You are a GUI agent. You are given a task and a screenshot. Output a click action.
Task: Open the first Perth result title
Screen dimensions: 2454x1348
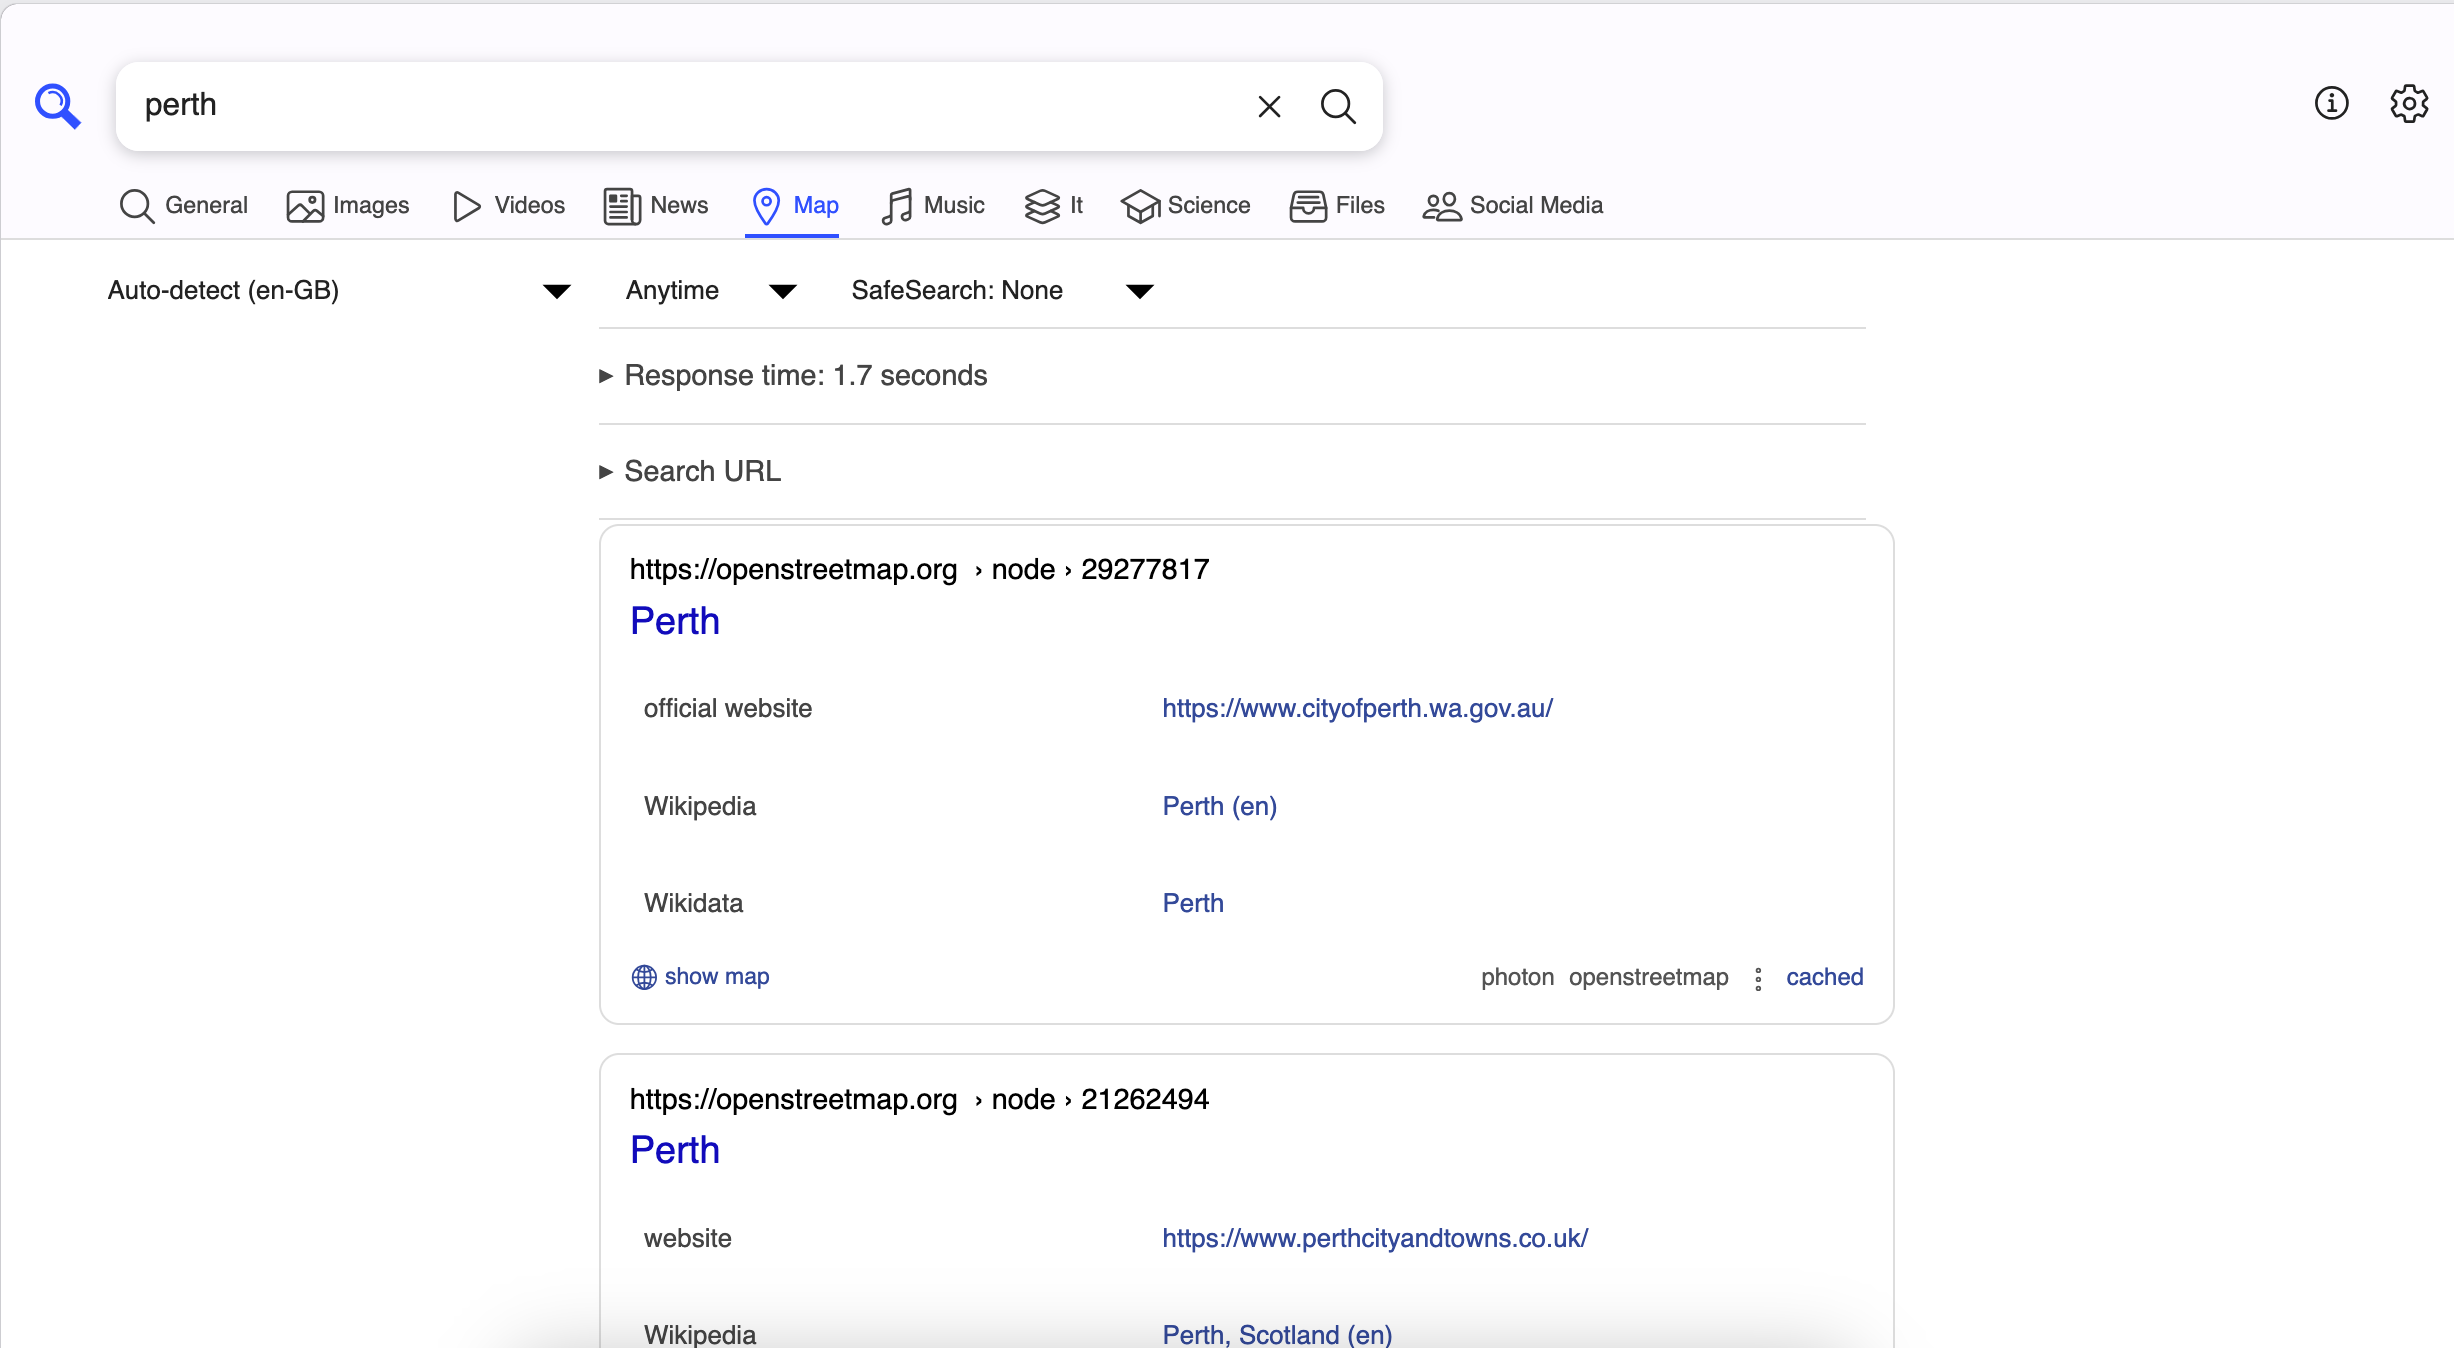pyautogui.click(x=675, y=621)
